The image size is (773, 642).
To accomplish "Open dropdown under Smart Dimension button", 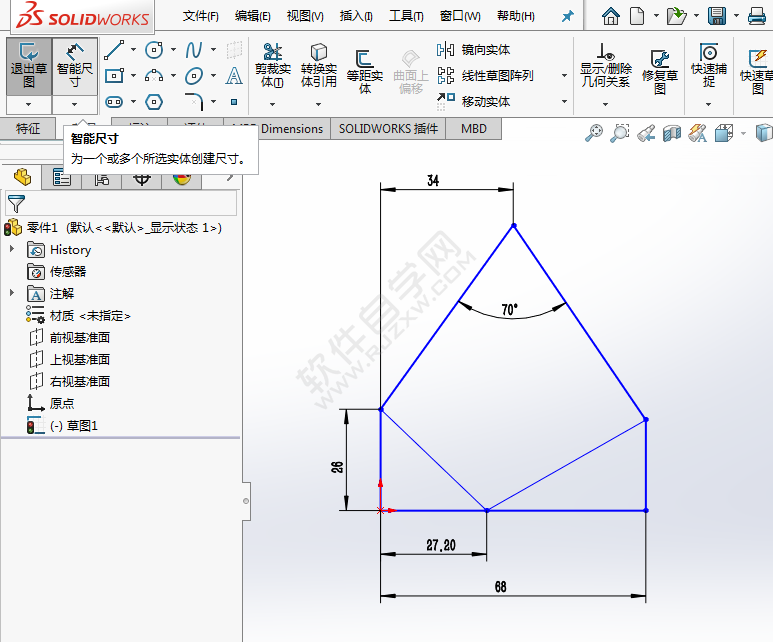I will pyautogui.click(x=74, y=104).
